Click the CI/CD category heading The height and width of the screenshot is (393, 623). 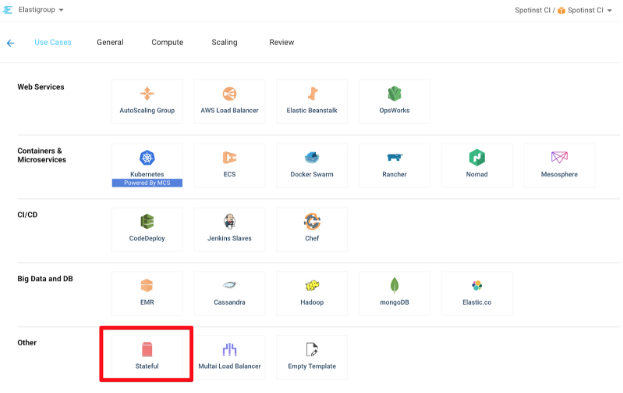pos(27,215)
